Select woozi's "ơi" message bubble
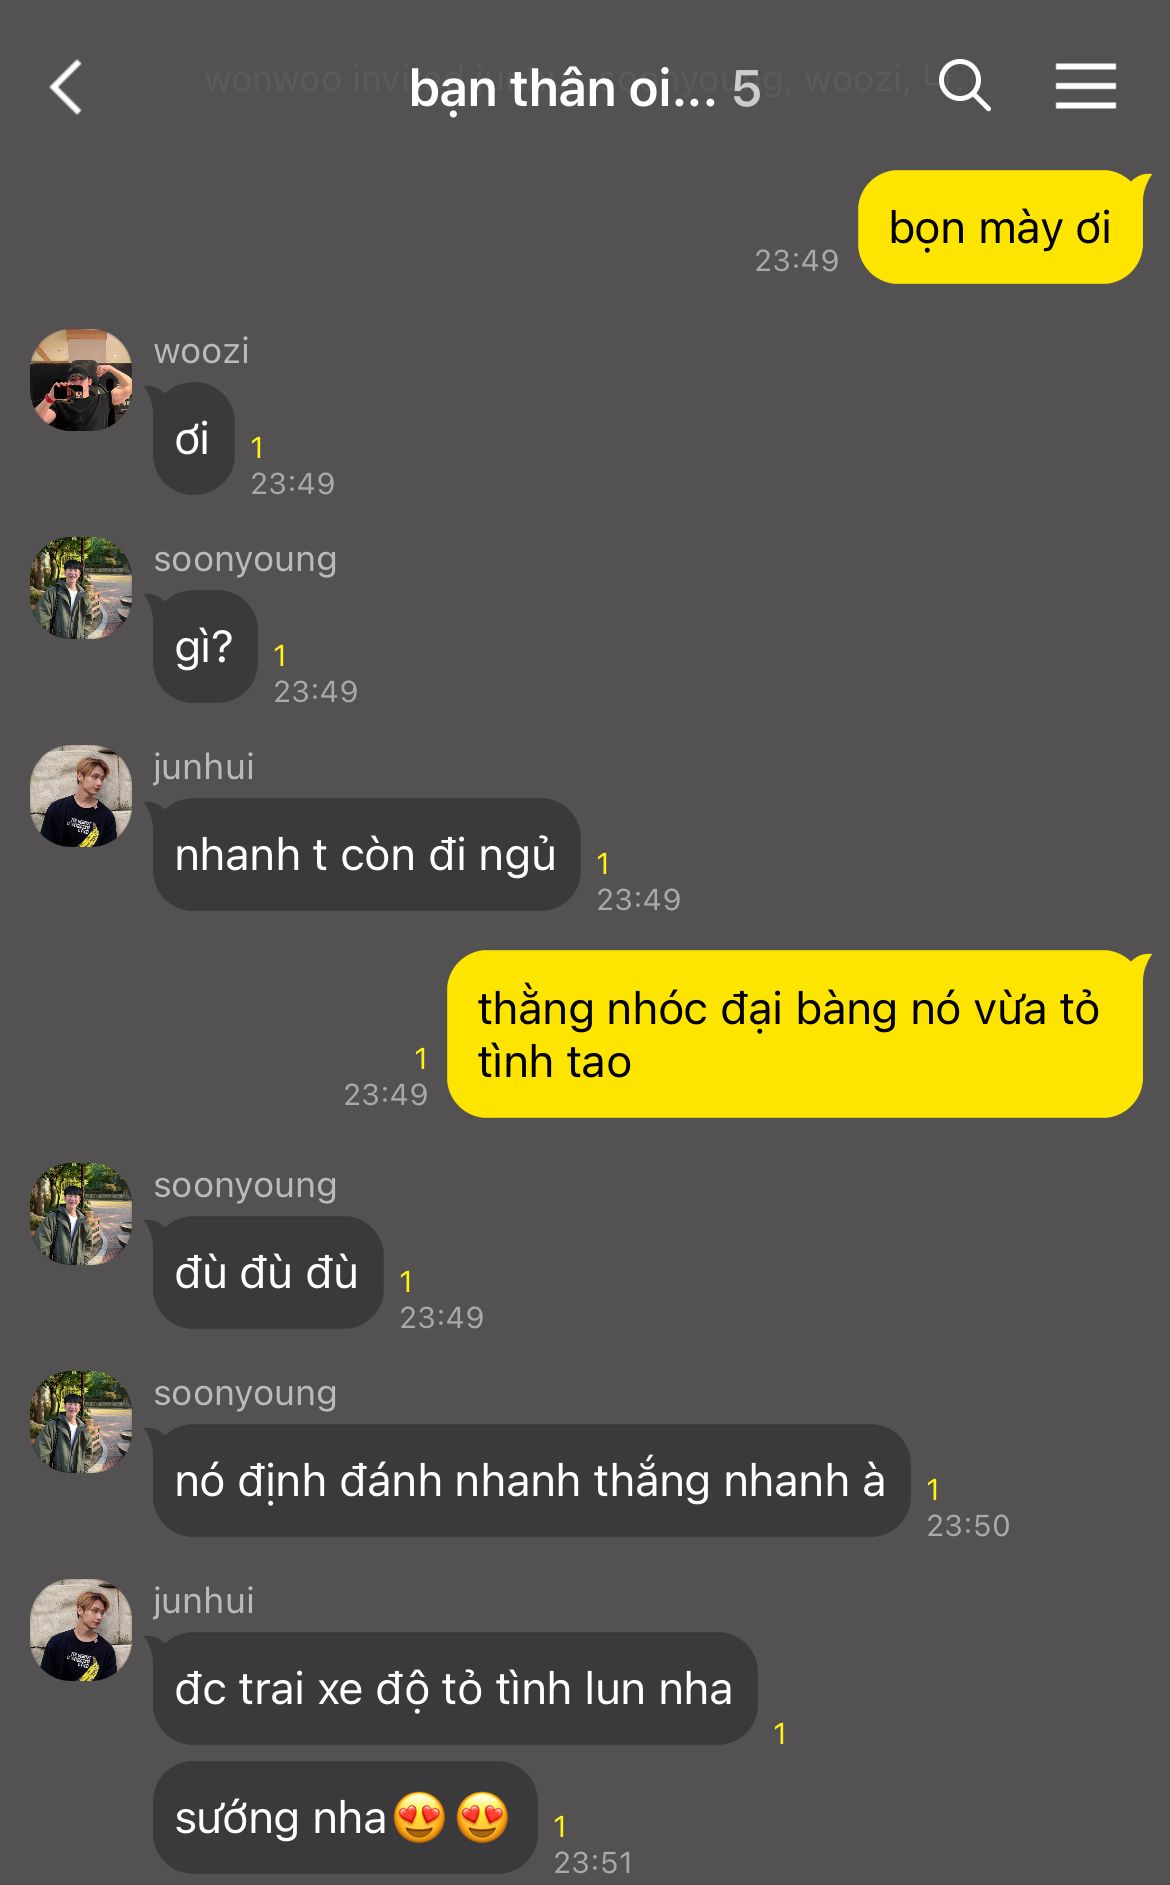Image resolution: width=1170 pixels, height=1885 pixels. point(193,439)
